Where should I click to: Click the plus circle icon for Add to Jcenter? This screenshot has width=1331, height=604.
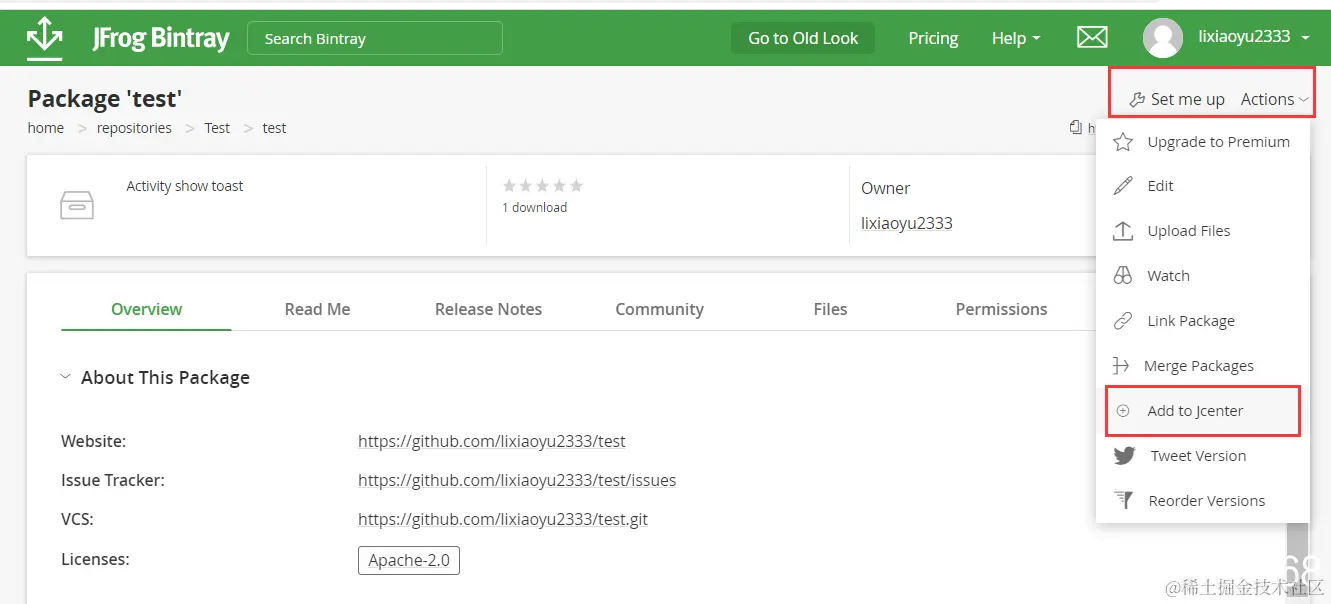(x=1123, y=411)
